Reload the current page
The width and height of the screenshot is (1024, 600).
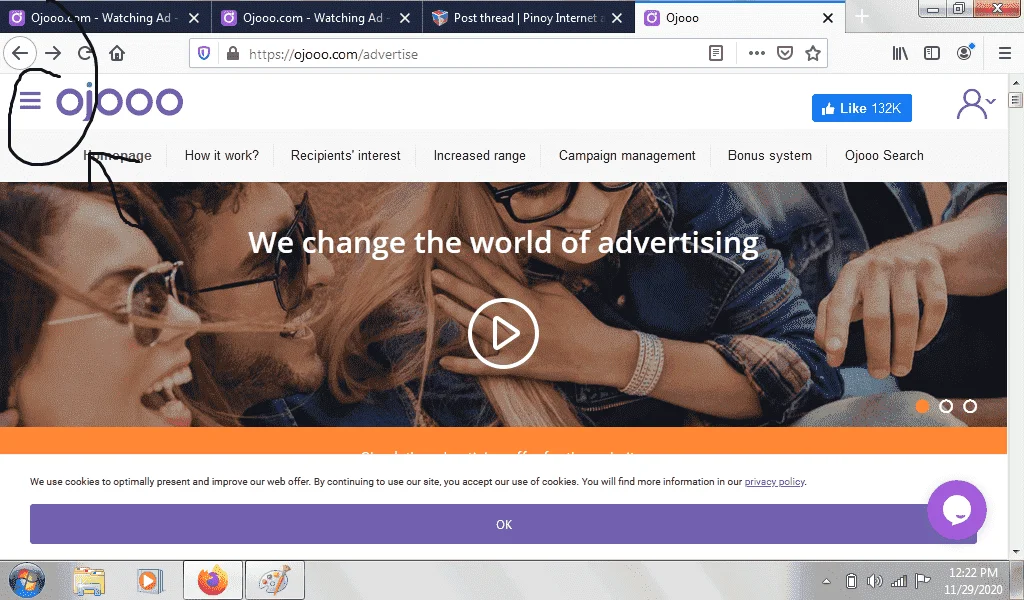click(x=85, y=54)
